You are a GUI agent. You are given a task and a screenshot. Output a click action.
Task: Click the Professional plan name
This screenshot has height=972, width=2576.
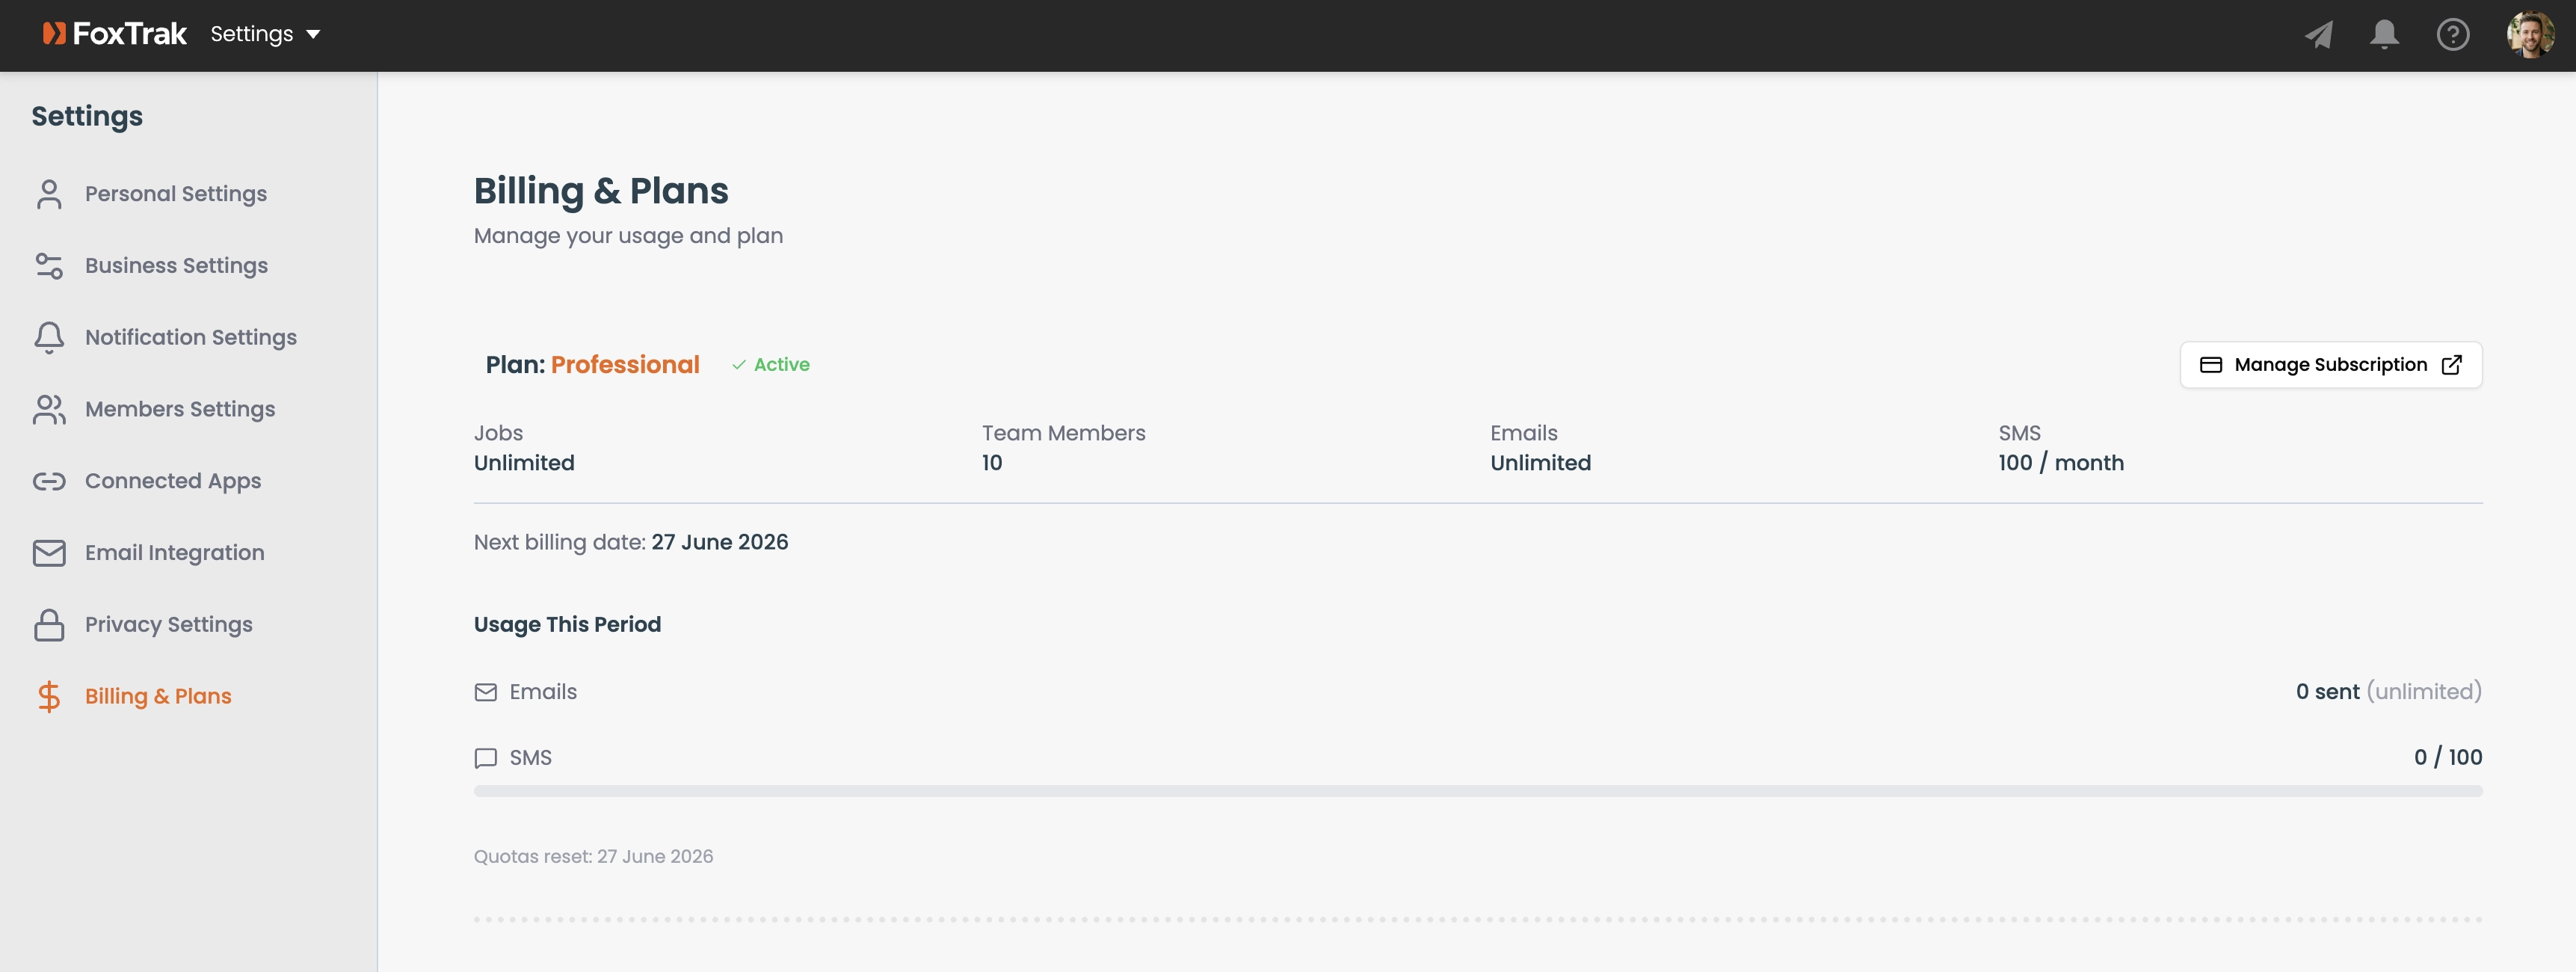coord(625,365)
